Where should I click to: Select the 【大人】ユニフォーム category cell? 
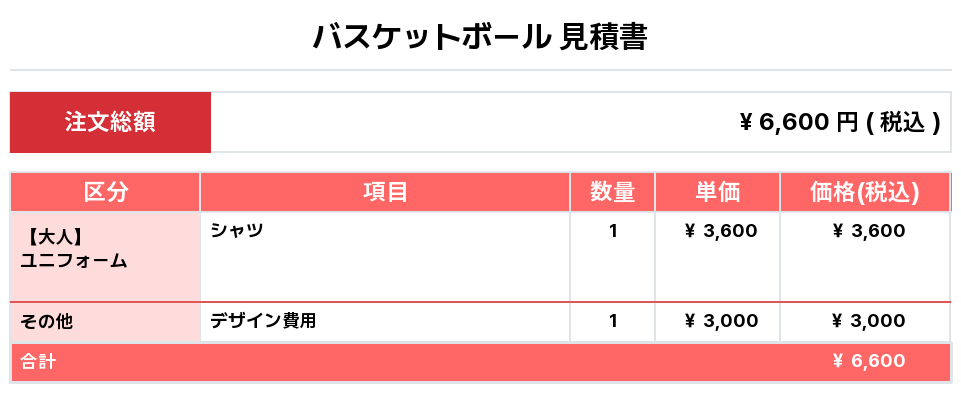tap(105, 257)
